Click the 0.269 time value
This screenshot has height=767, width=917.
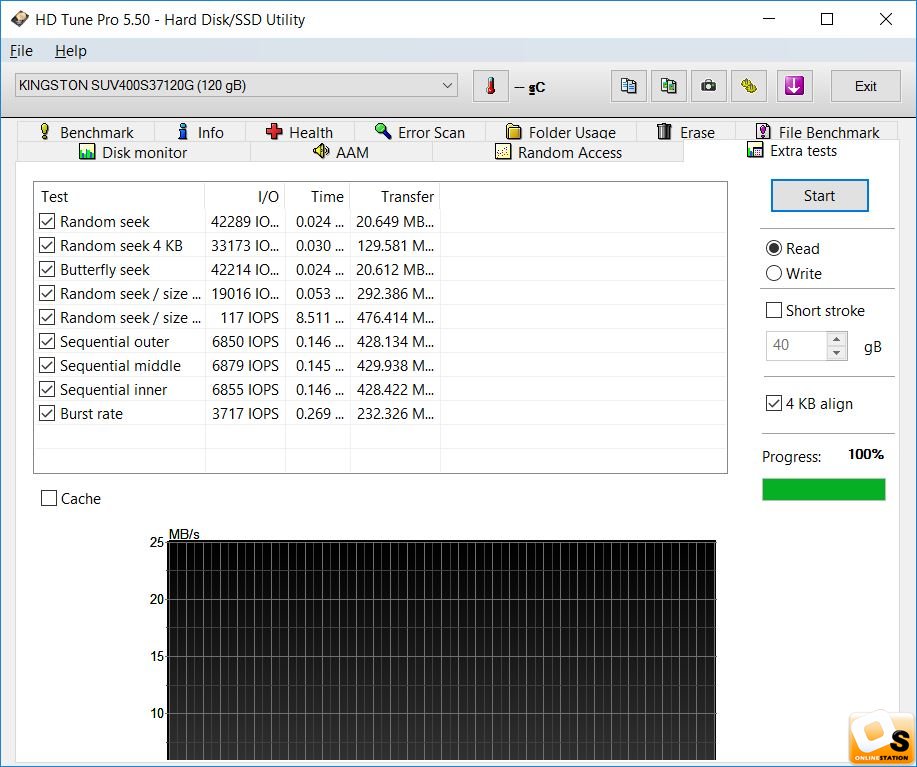coord(318,413)
